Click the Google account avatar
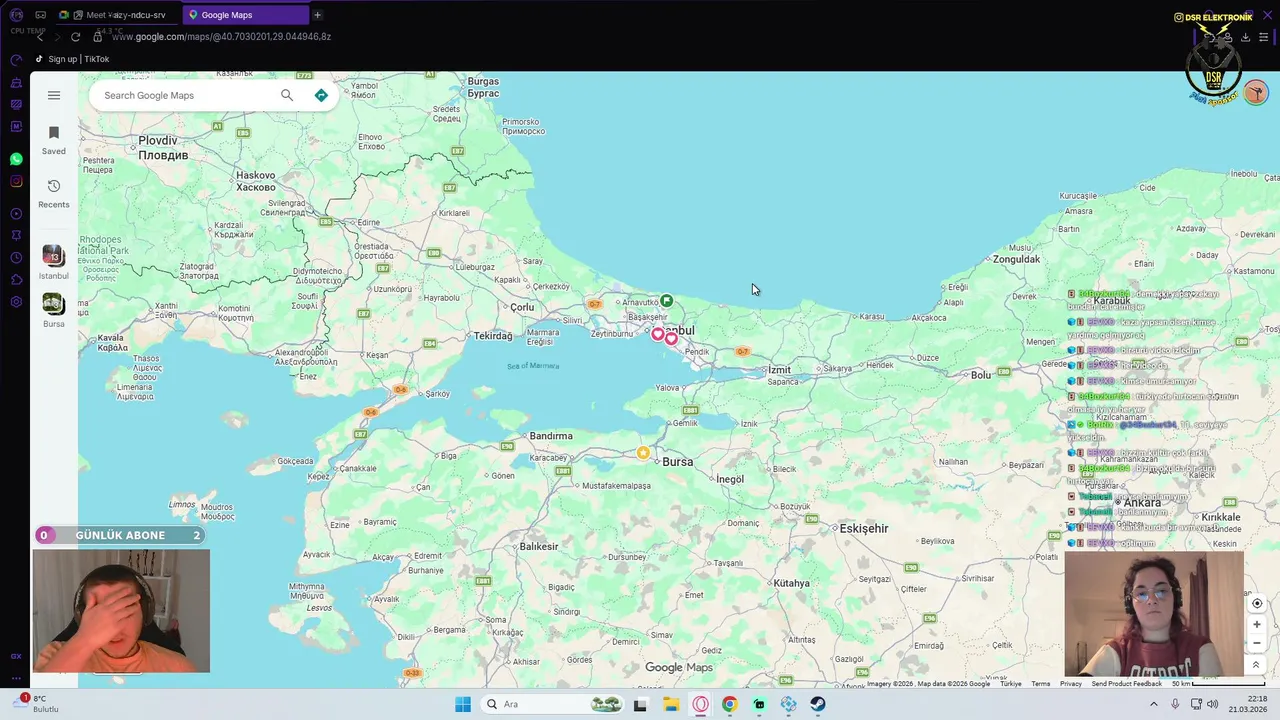The image size is (1280, 720). click(x=1256, y=93)
